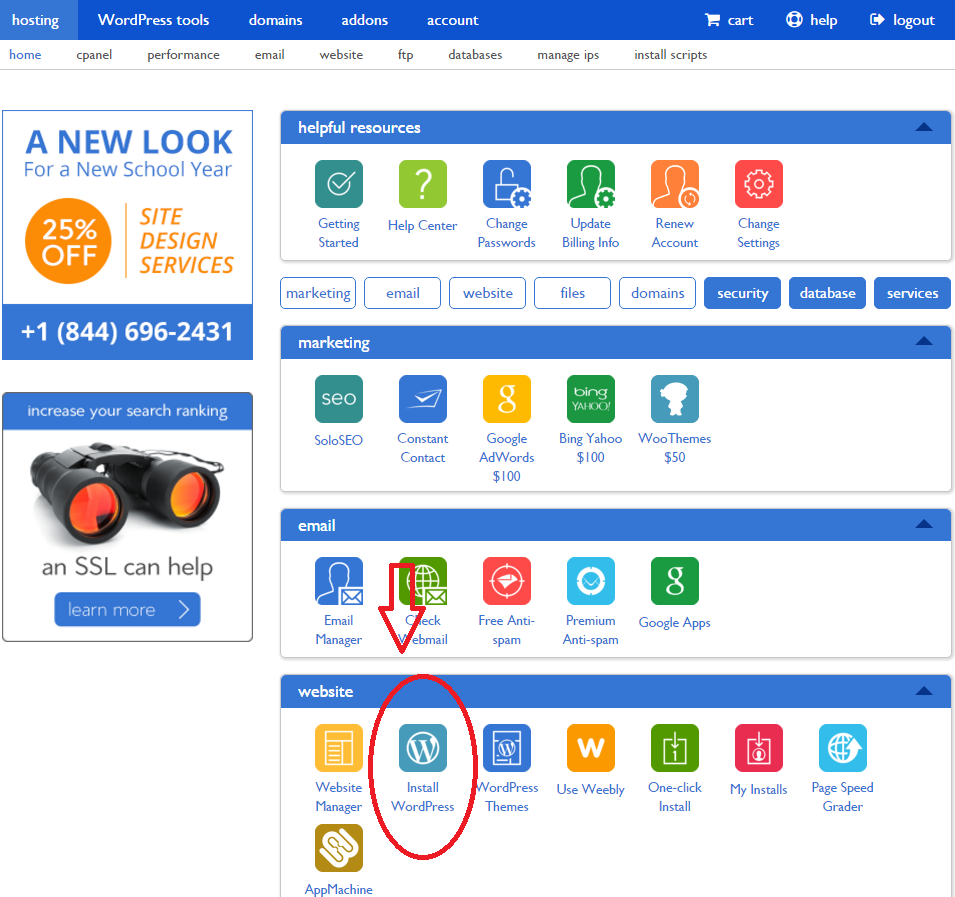Open the Website Manager icon
This screenshot has height=897, width=955.
coord(339,748)
